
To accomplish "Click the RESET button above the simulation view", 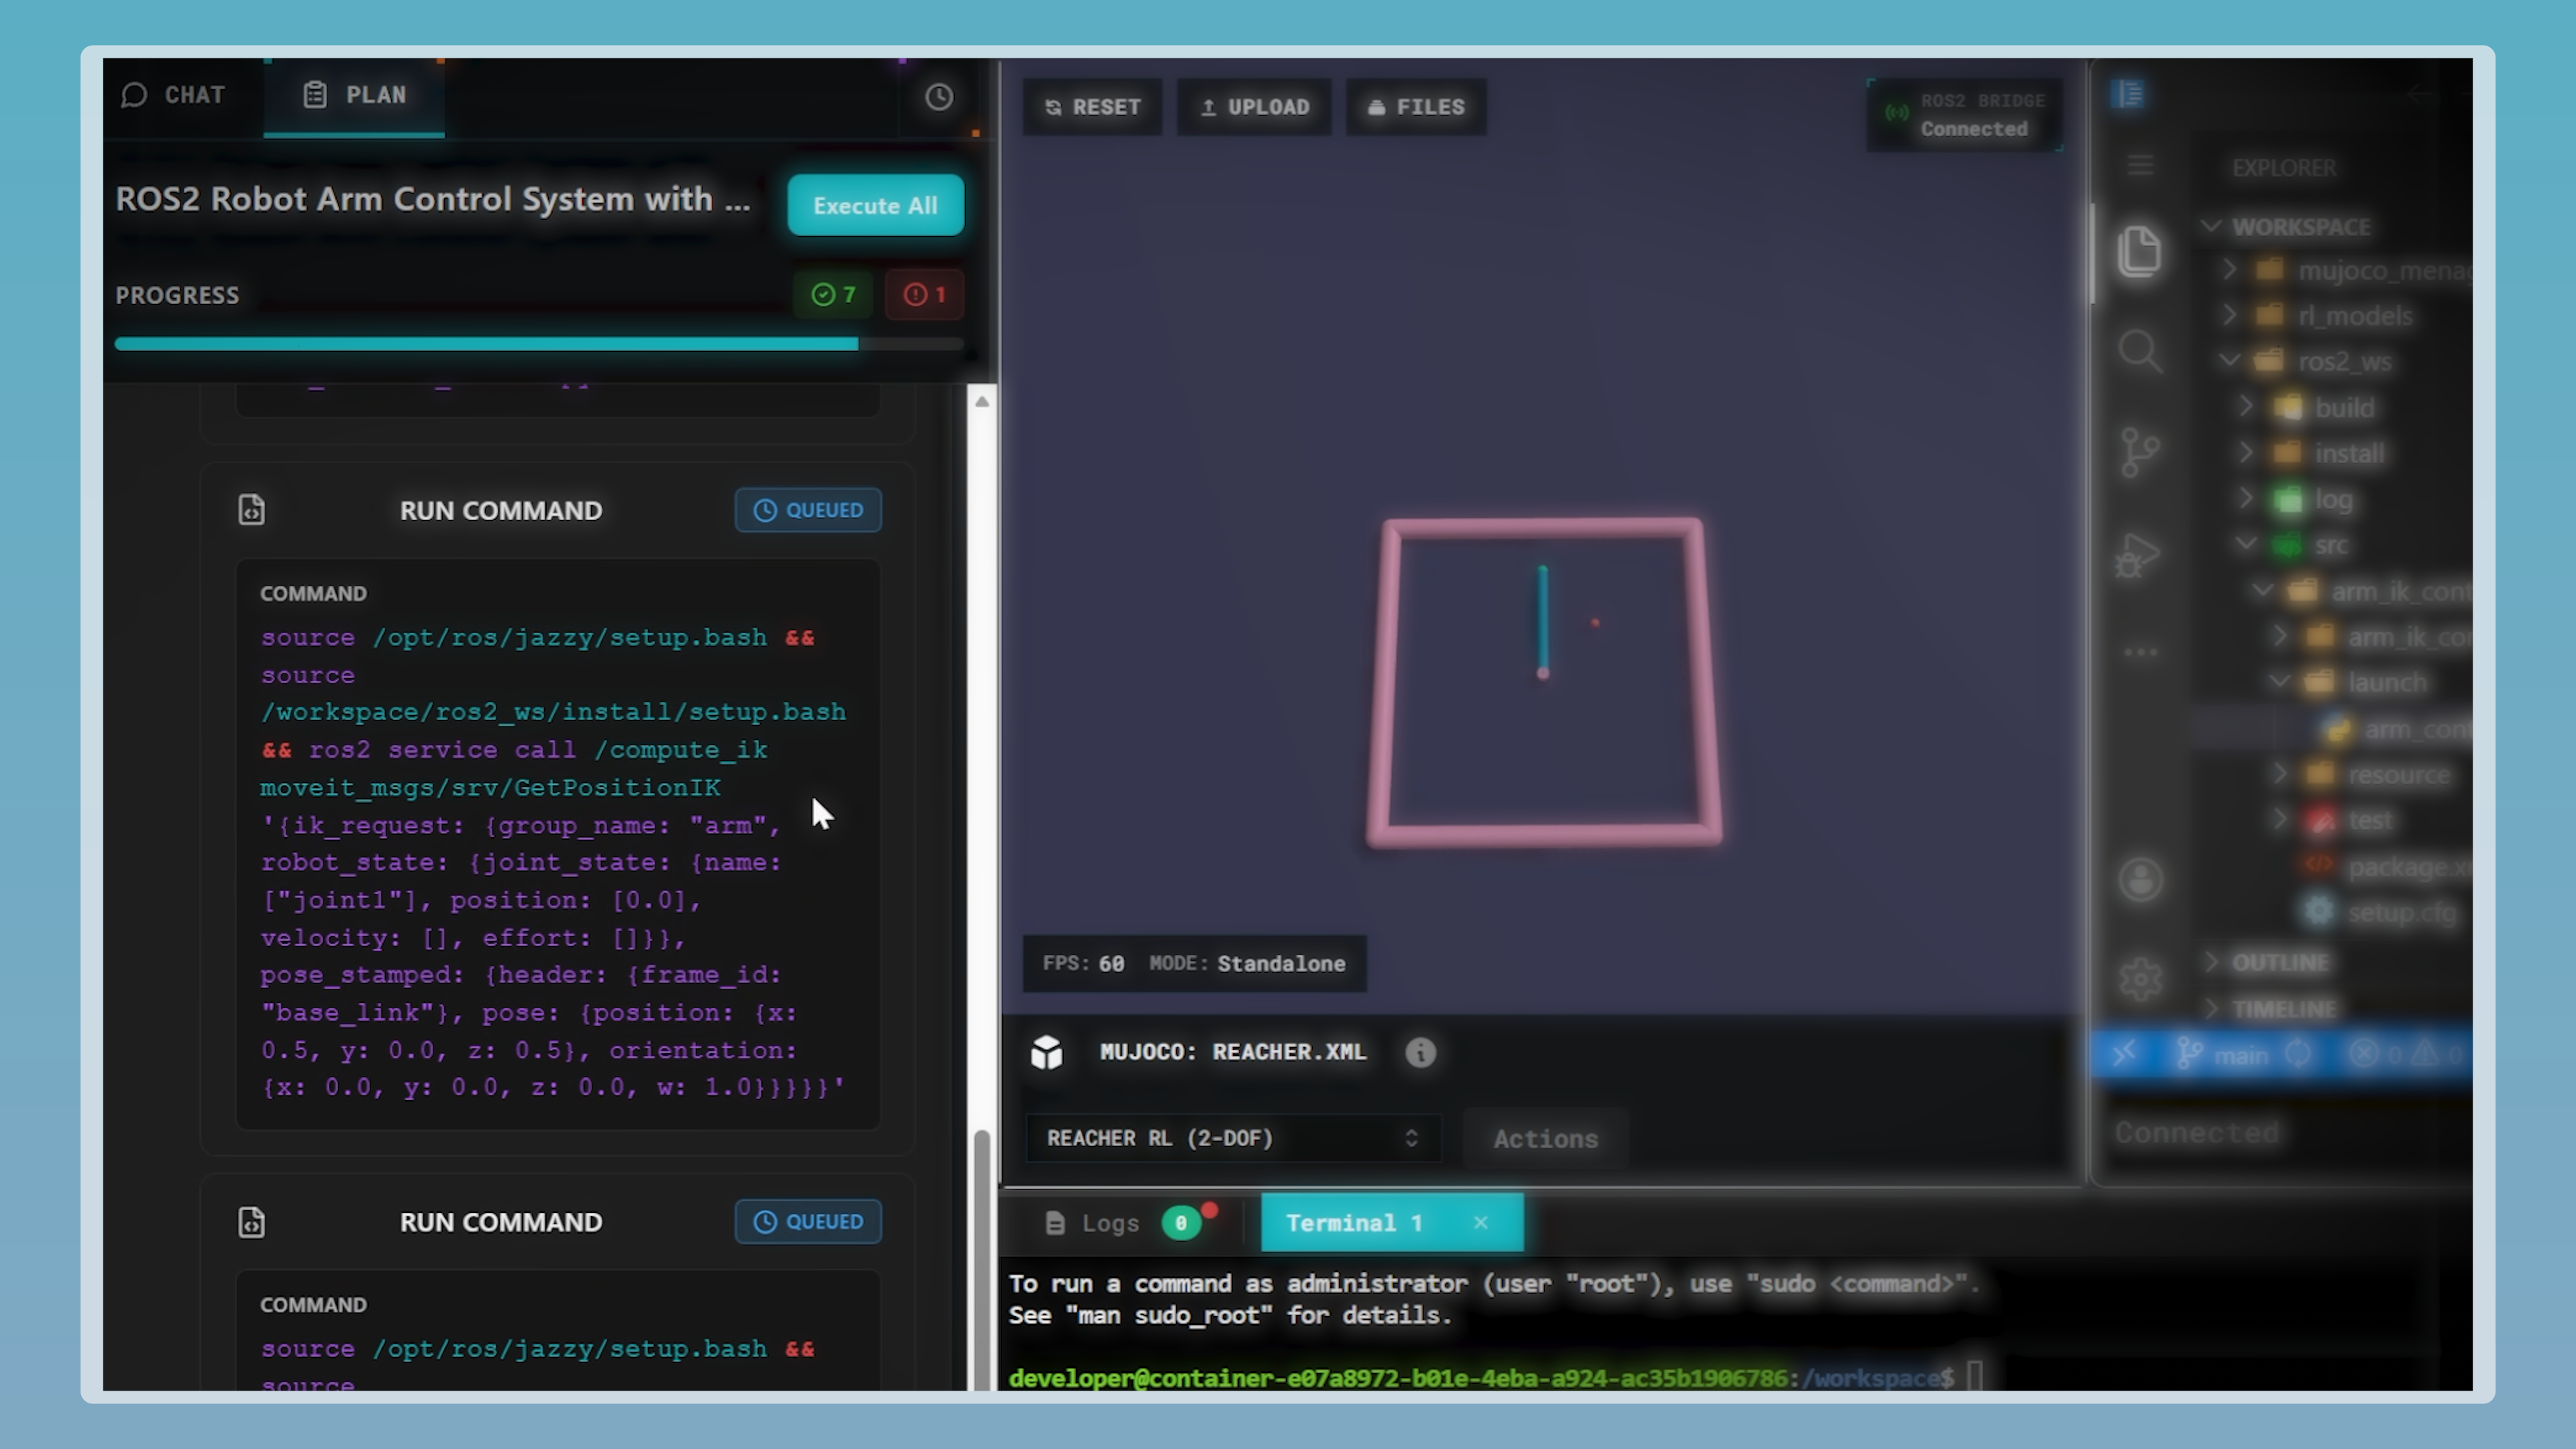I will click(x=1092, y=107).
